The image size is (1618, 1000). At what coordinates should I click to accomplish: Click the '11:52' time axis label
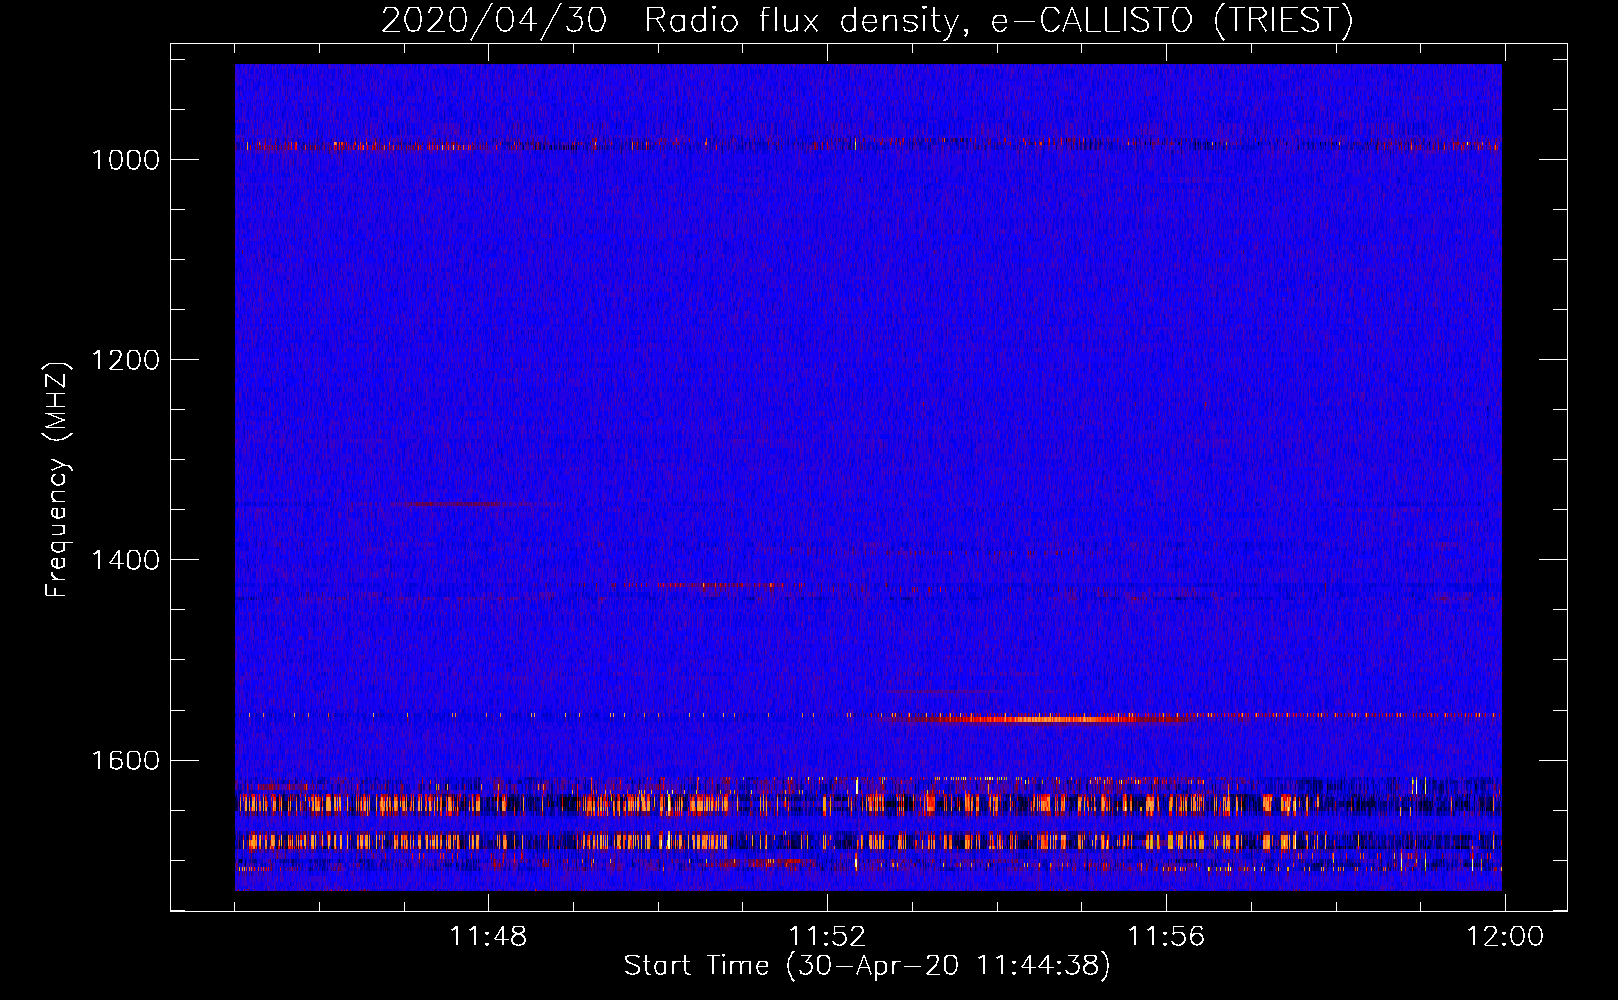point(827,937)
